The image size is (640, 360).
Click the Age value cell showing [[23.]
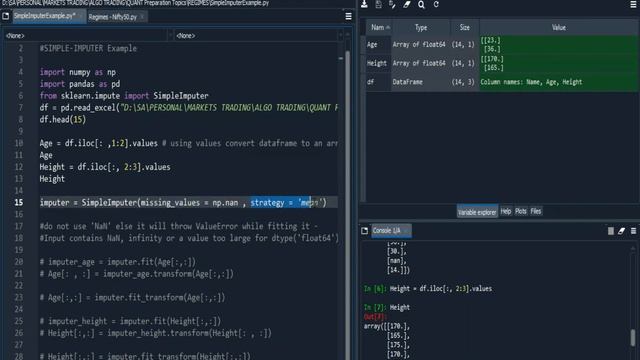click(x=558, y=44)
